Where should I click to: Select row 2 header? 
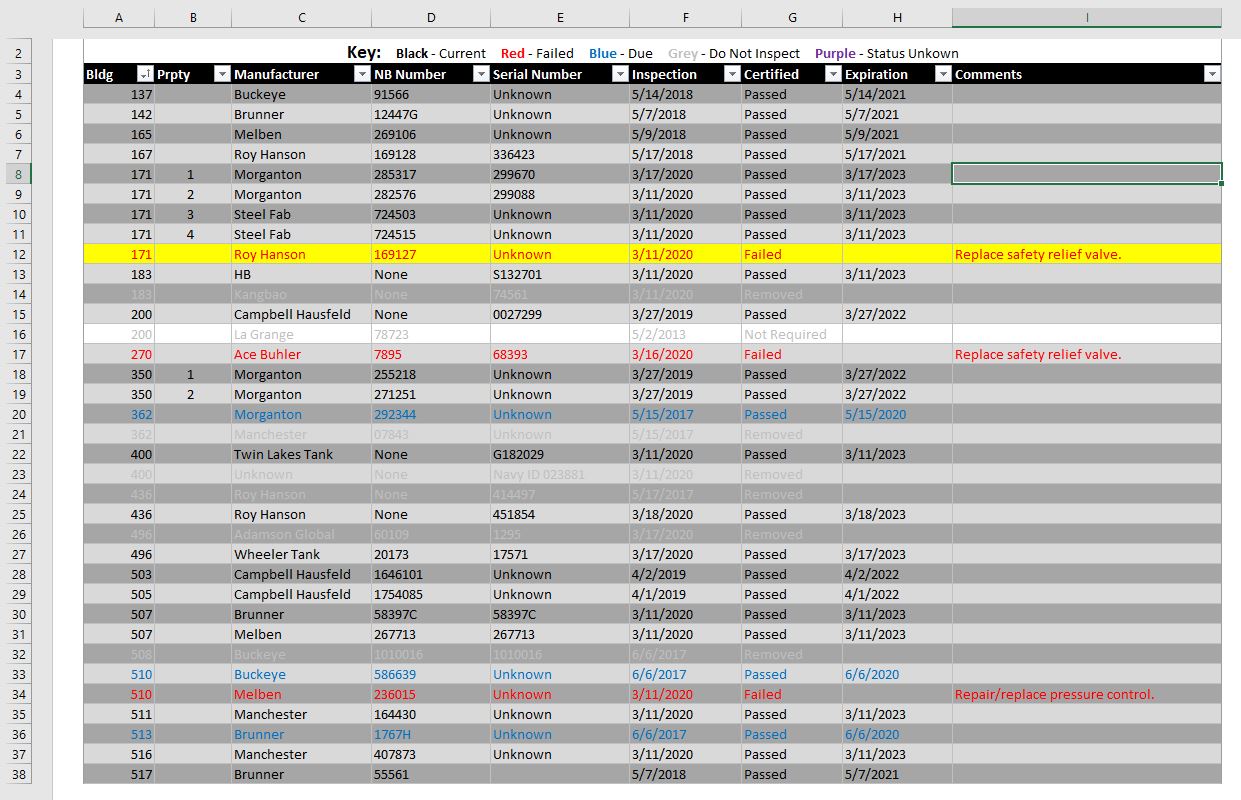pyautogui.click(x=20, y=54)
